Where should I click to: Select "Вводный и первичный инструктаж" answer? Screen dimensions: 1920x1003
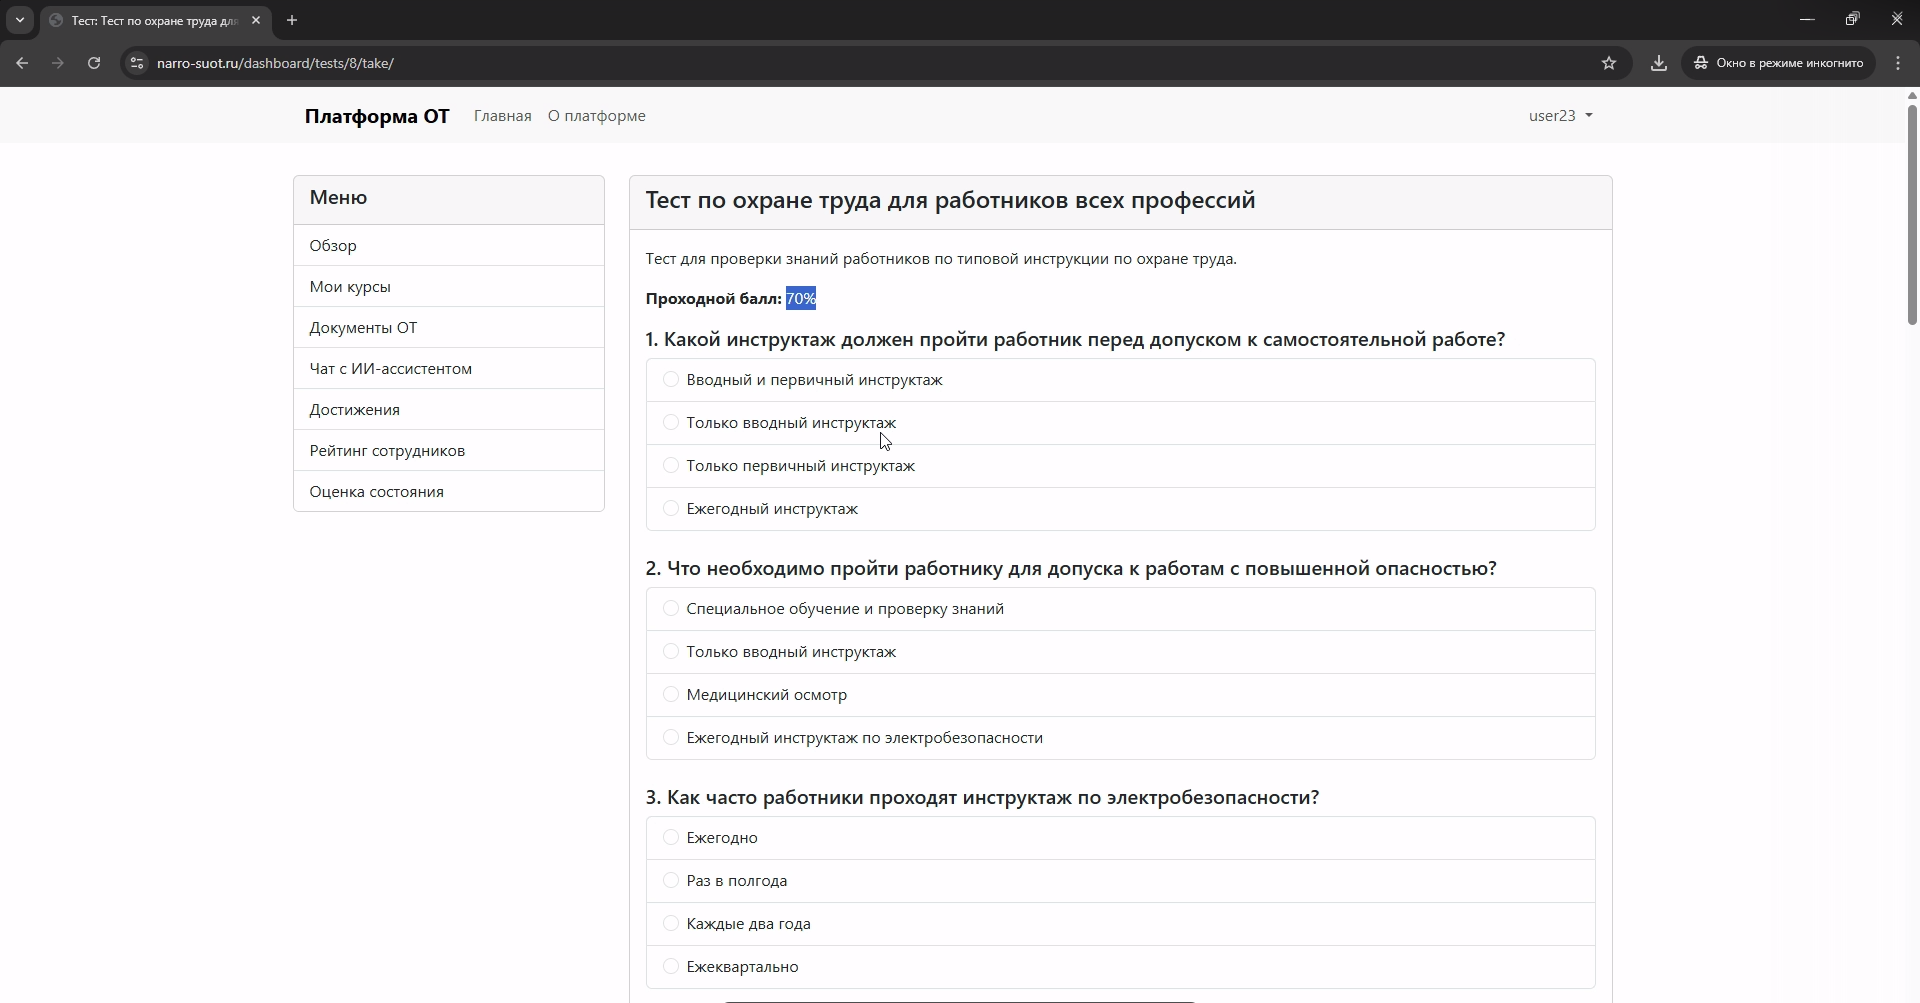click(x=671, y=380)
